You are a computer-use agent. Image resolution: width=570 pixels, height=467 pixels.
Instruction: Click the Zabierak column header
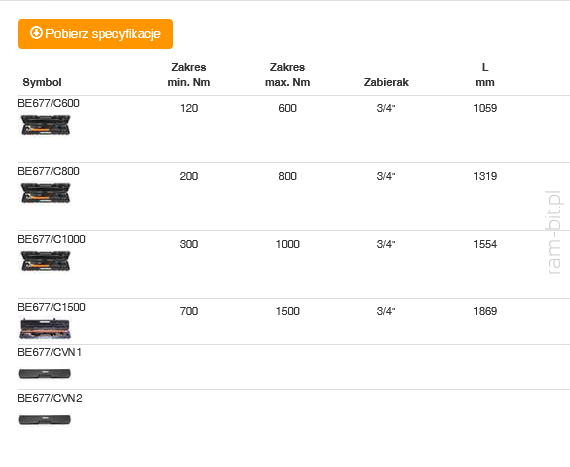pos(386,82)
